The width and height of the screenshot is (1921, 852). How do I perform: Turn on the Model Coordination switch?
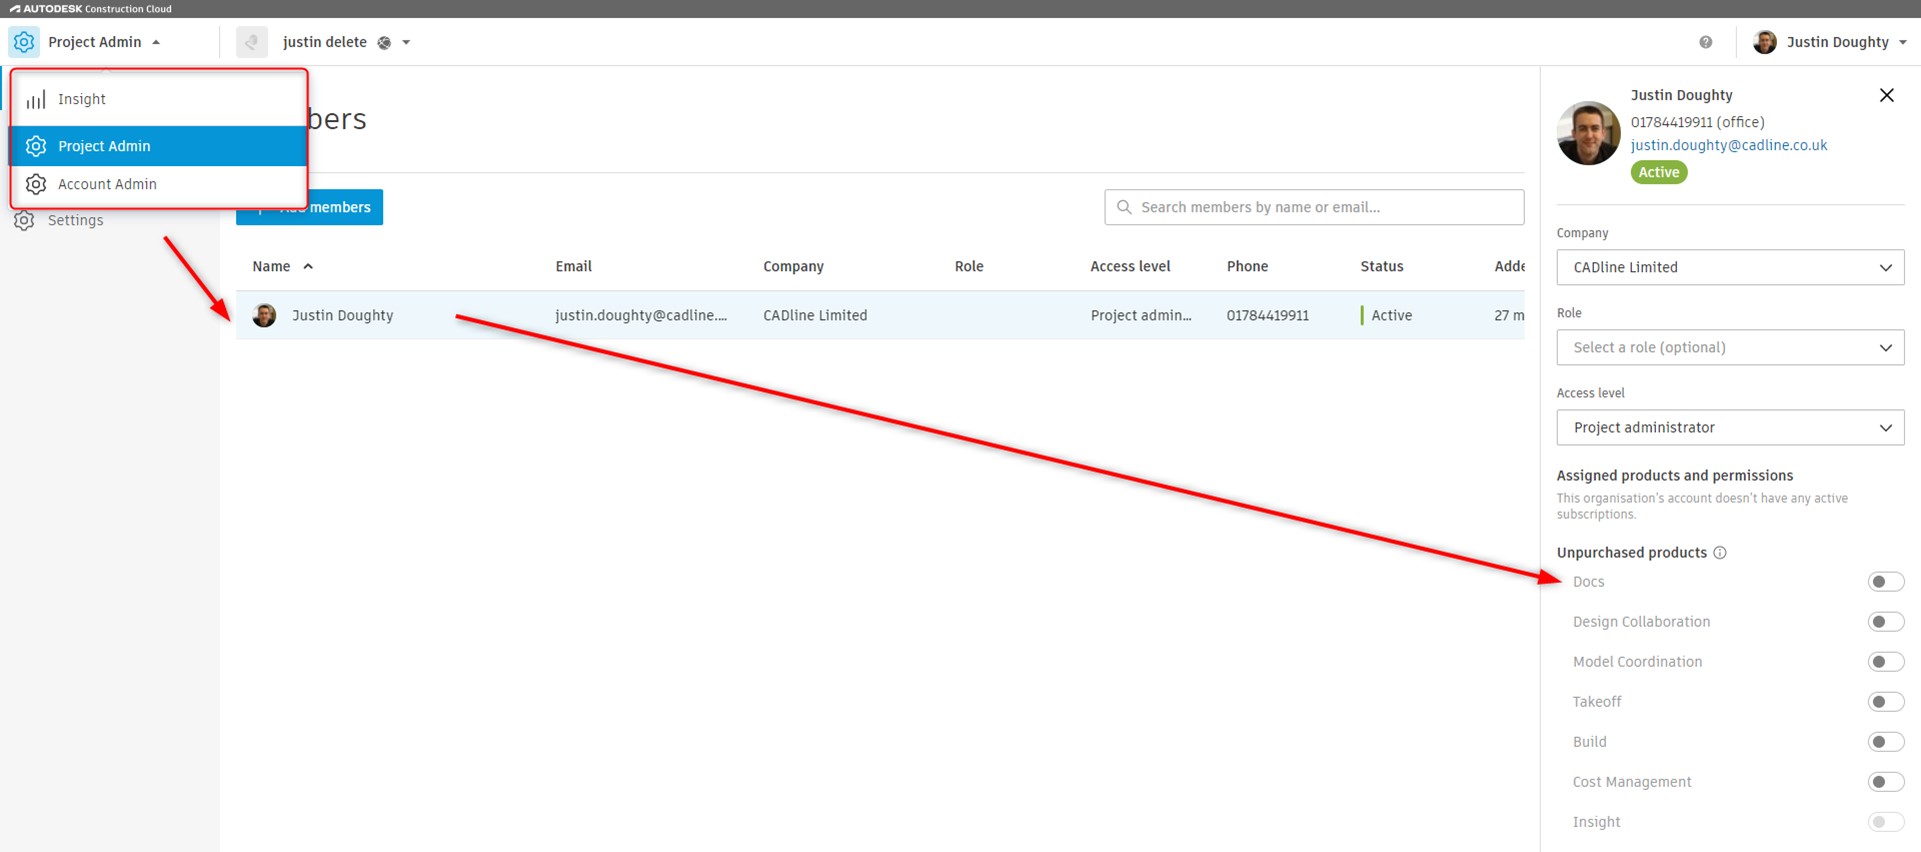coord(1885,662)
